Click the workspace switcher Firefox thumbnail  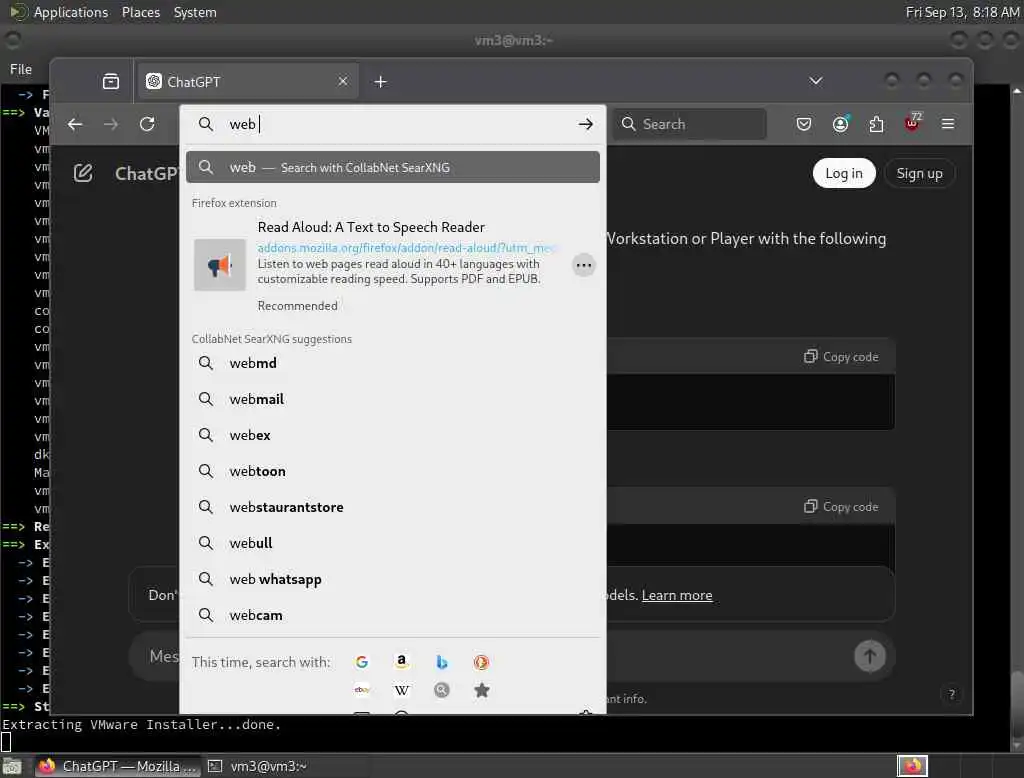point(912,766)
